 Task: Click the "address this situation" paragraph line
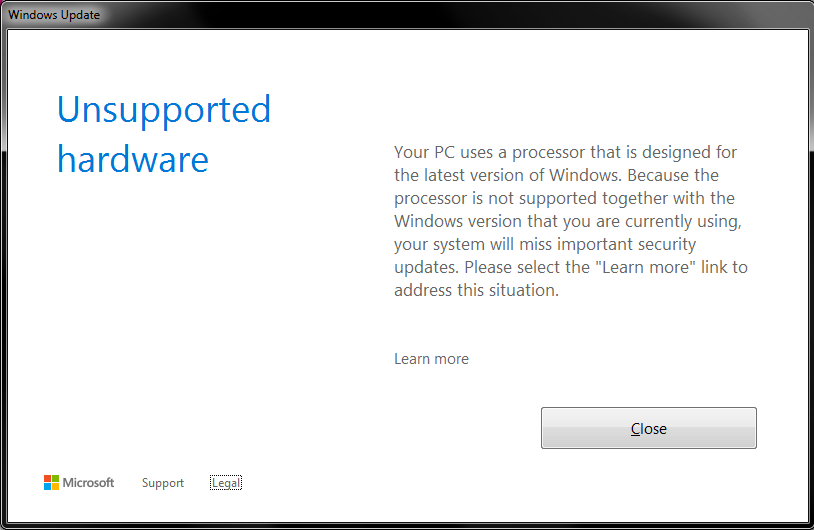click(x=476, y=290)
